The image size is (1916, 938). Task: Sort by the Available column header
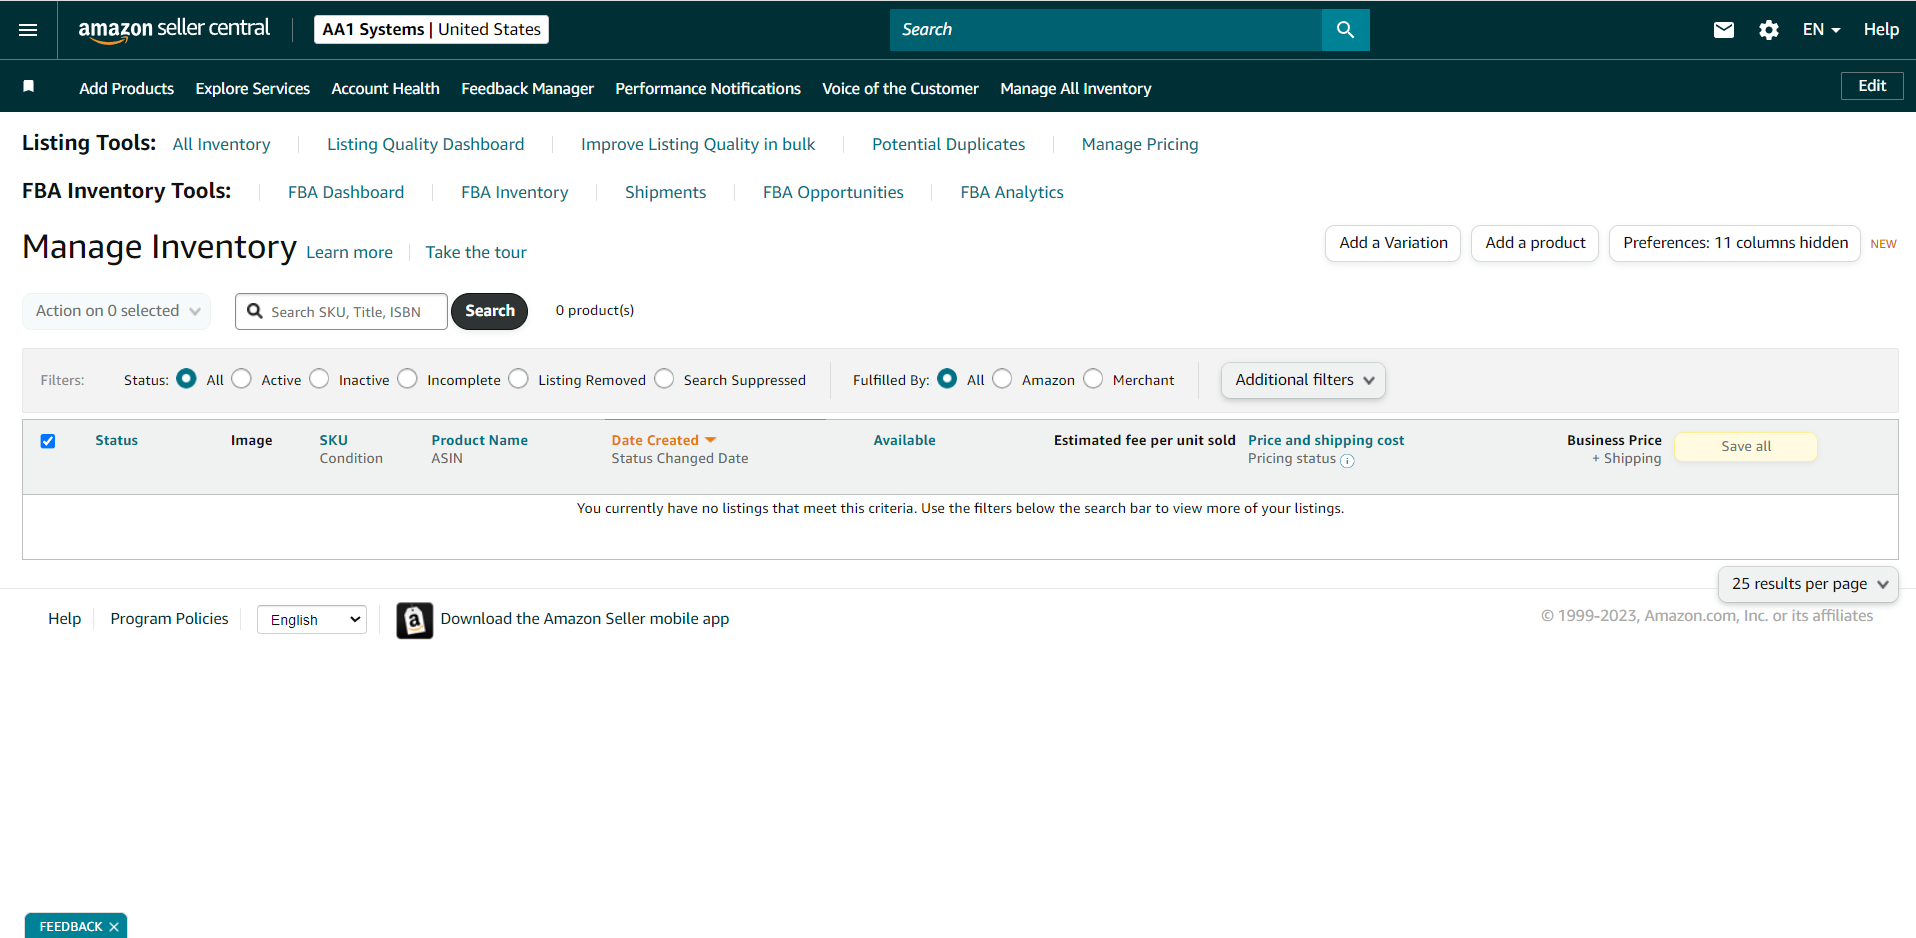(x=905, y=440)
